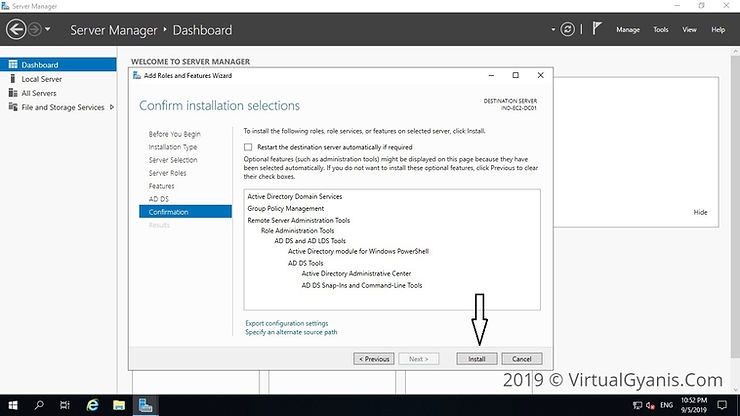Screen dimensions: 740x416
Task: Click the Windows Start button
Action: (12, 405)
